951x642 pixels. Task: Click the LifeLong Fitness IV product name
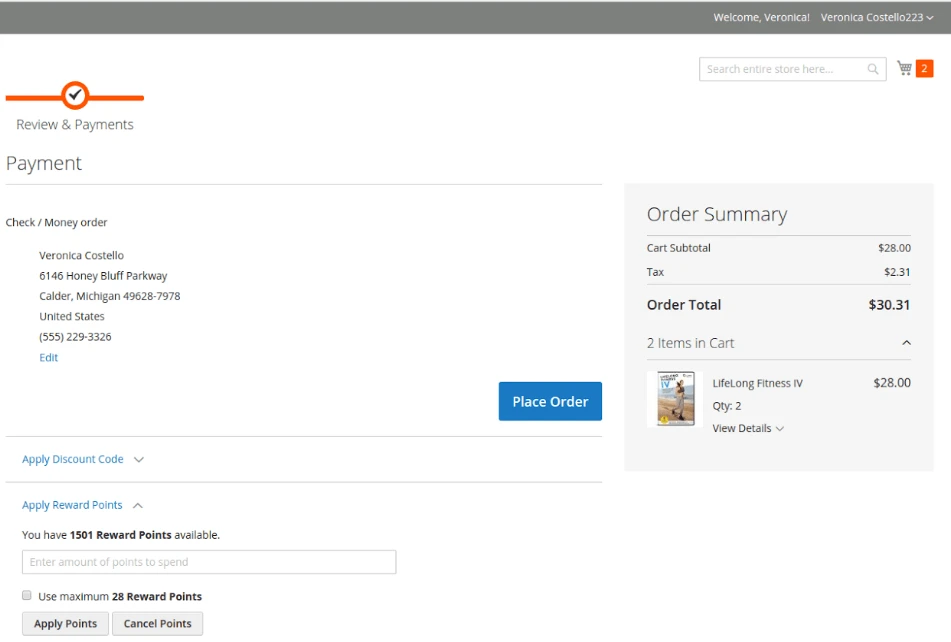pyautogui.click(x=757, y=383)
